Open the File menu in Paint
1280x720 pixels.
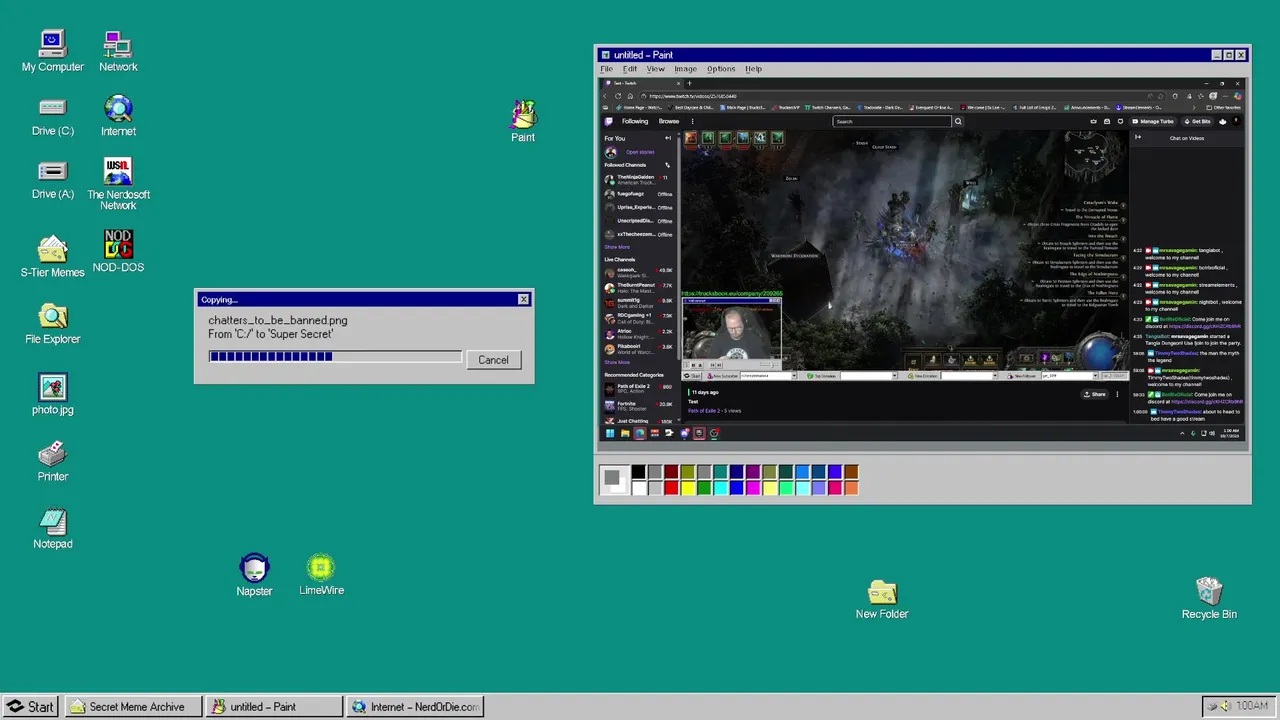pyautogui.click(x=606, y=69)
